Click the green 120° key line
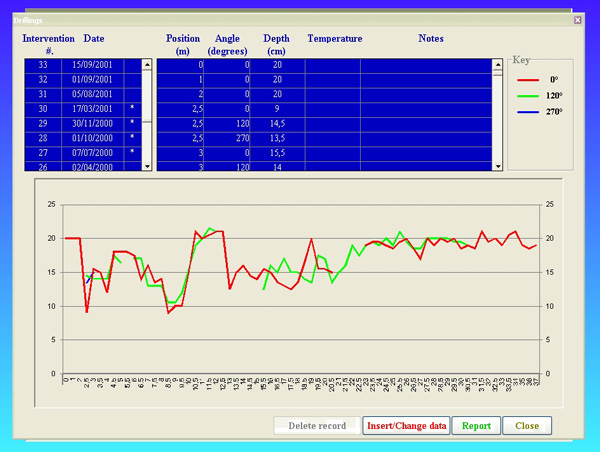 point(528,96)
